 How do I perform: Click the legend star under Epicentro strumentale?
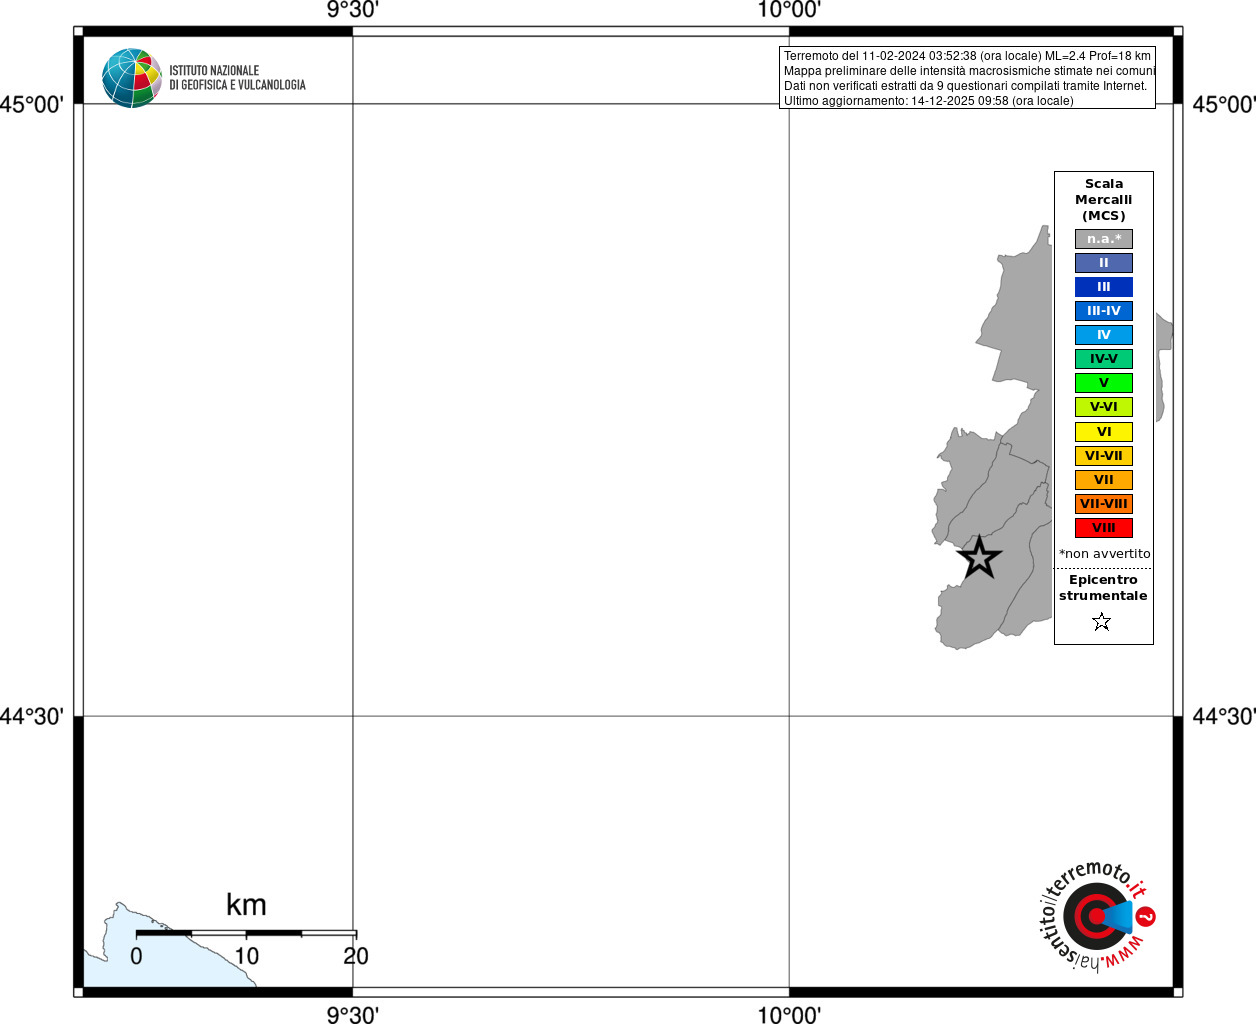coord(1102,622)
